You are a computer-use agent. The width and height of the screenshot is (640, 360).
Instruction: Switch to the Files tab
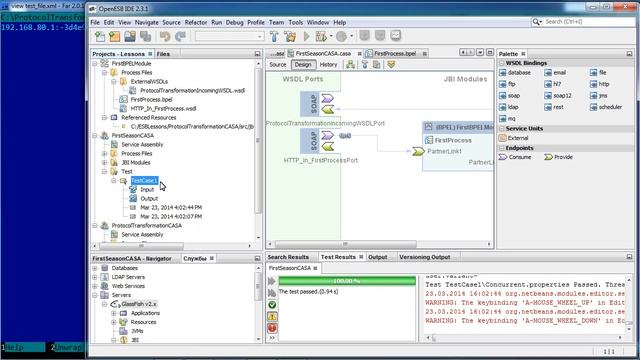click(163, 54)
